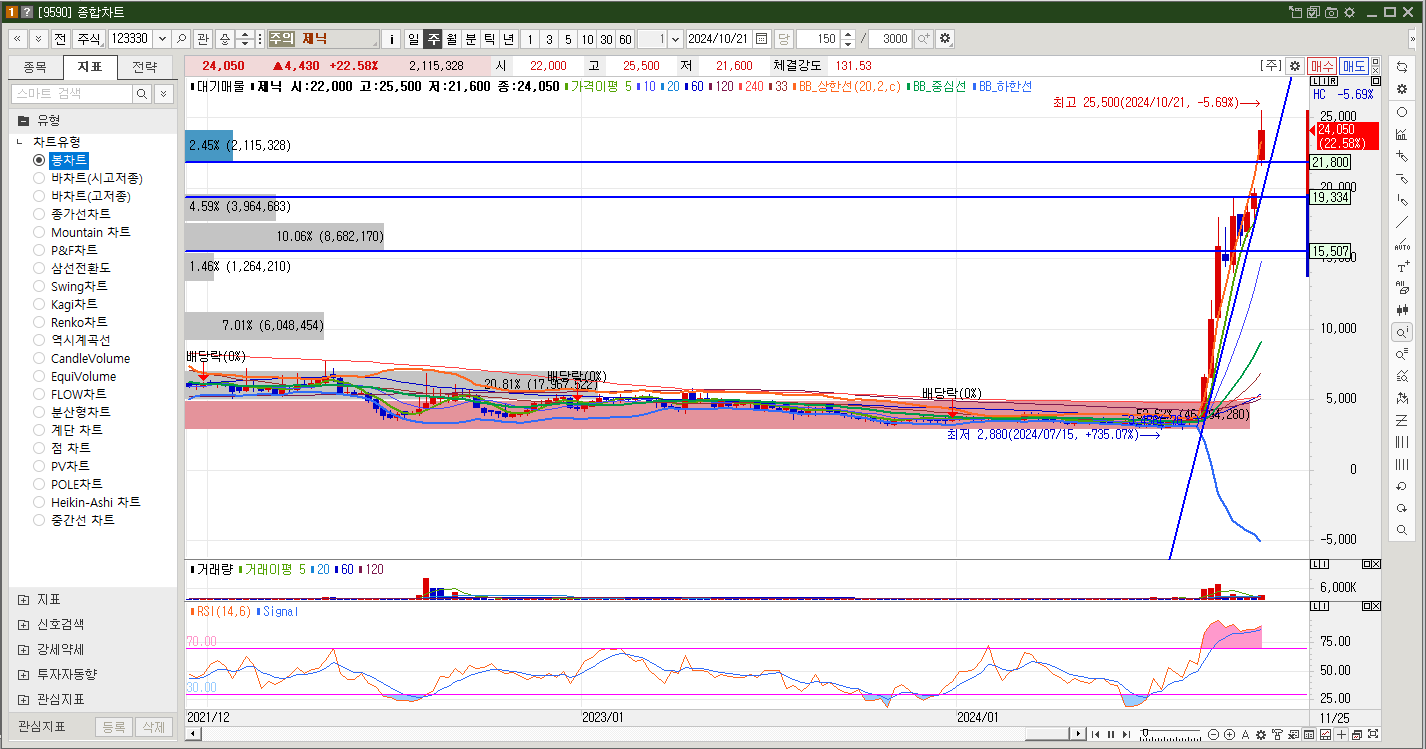Click the zoom in plus icon in the bottom bar

click(1229, 734)
